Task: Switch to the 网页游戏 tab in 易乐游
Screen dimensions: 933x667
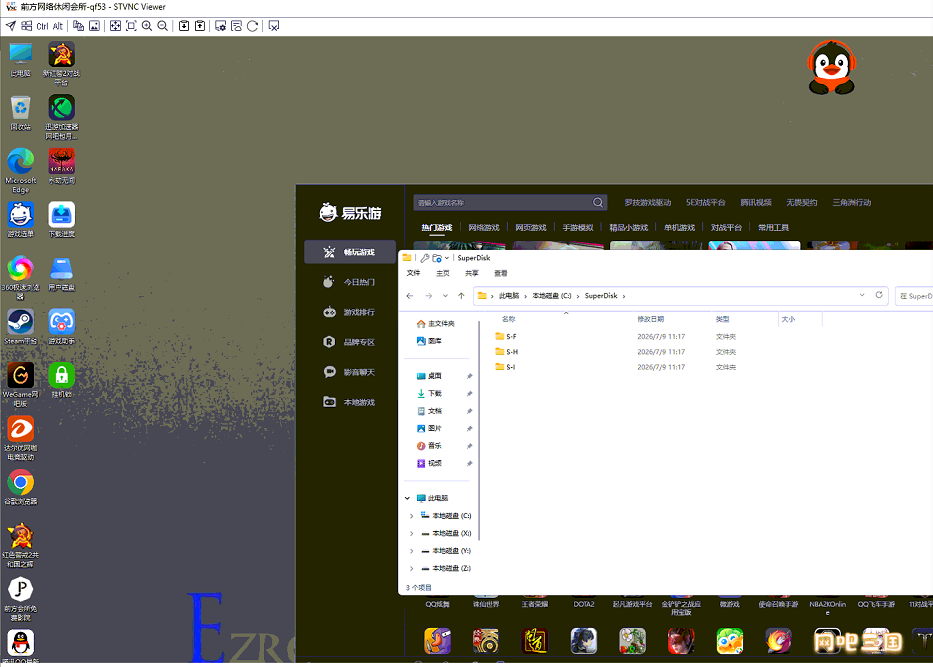Action: (531, 227)
